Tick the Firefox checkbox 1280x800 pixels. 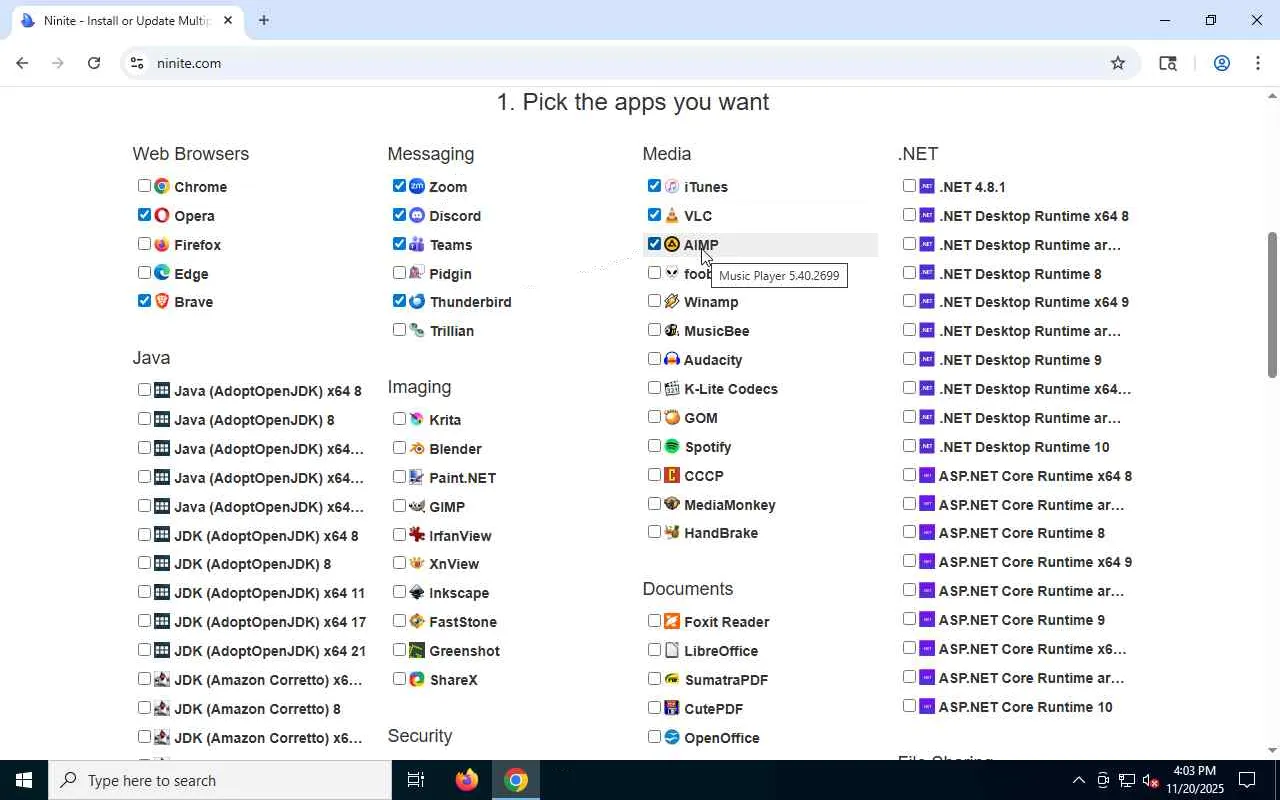pos(144,244)
